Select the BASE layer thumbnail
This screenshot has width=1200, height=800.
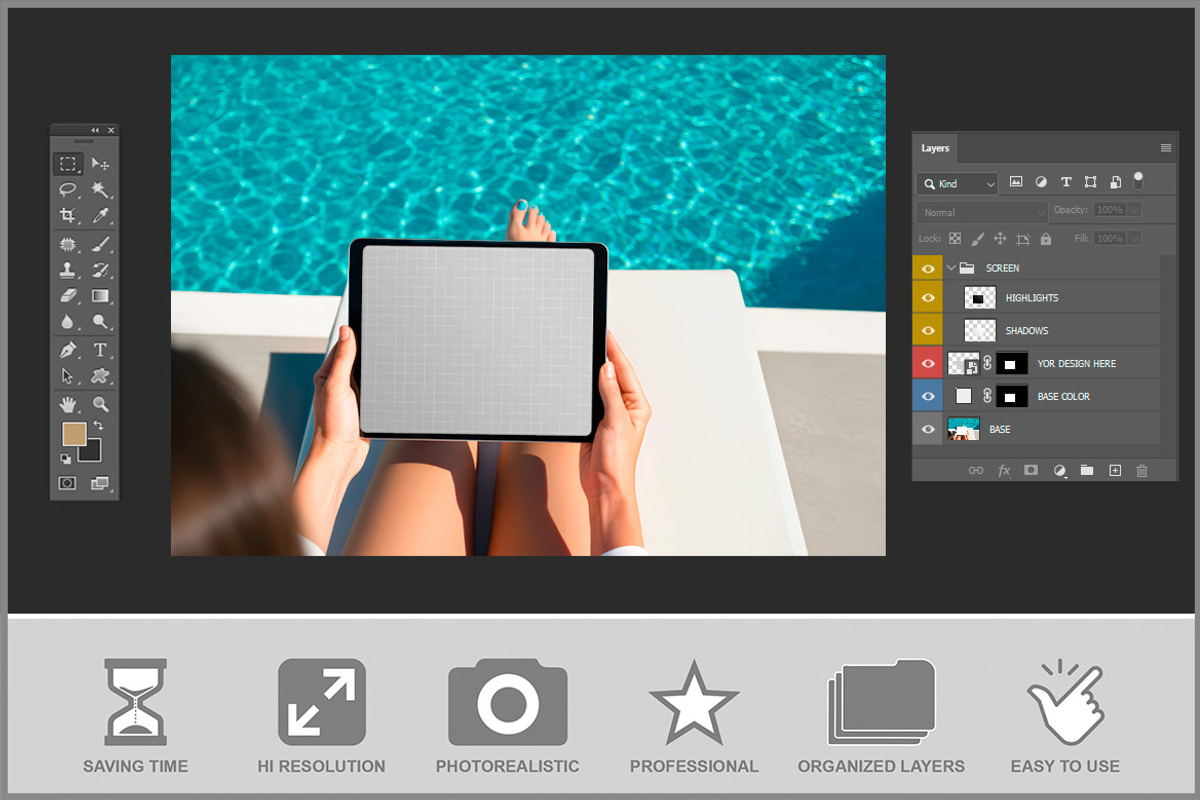964,429
